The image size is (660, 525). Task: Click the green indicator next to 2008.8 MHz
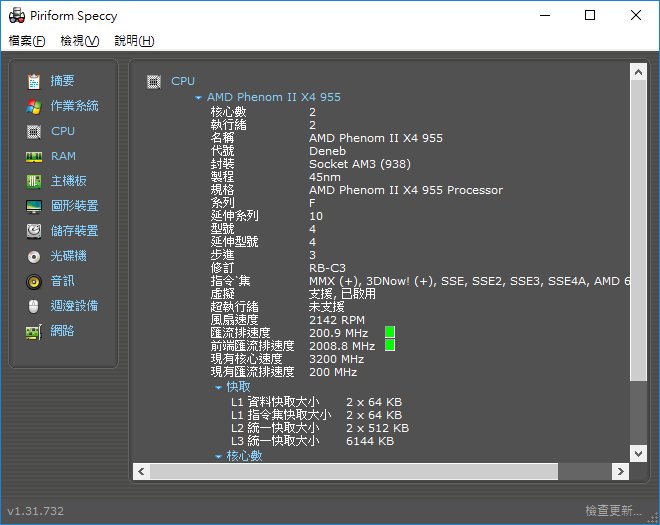[390, 345]
